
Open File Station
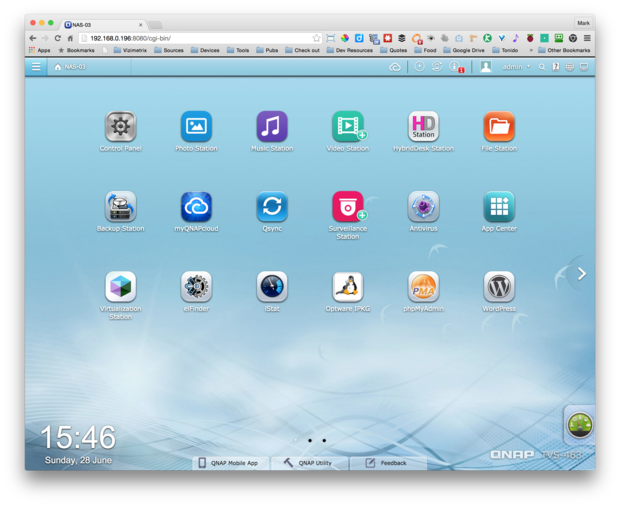click(x=499, y=126)
